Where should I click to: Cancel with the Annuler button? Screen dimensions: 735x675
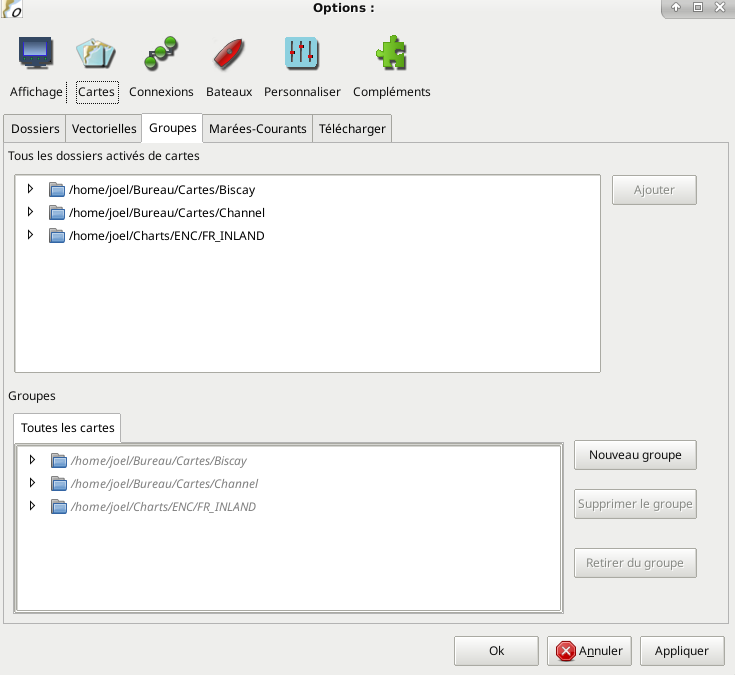point(589,651)
